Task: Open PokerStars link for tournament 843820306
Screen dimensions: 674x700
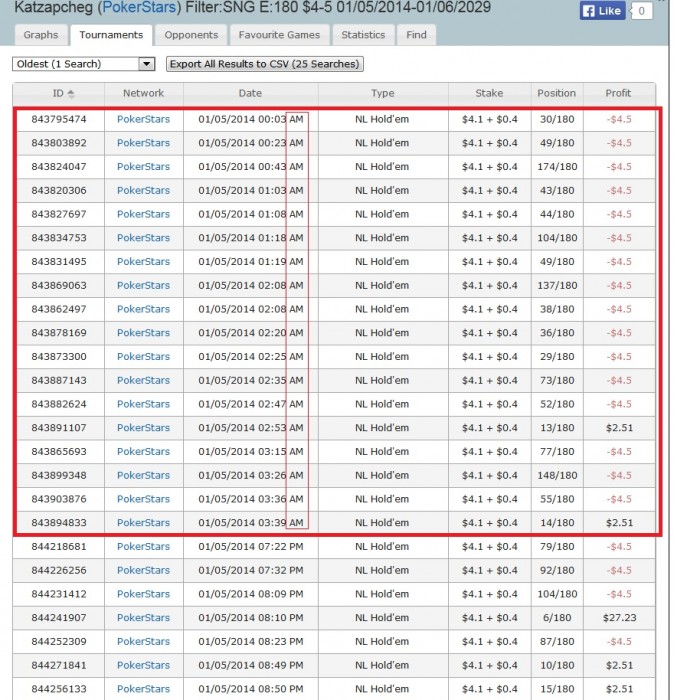Action: (x=144, y=190)
